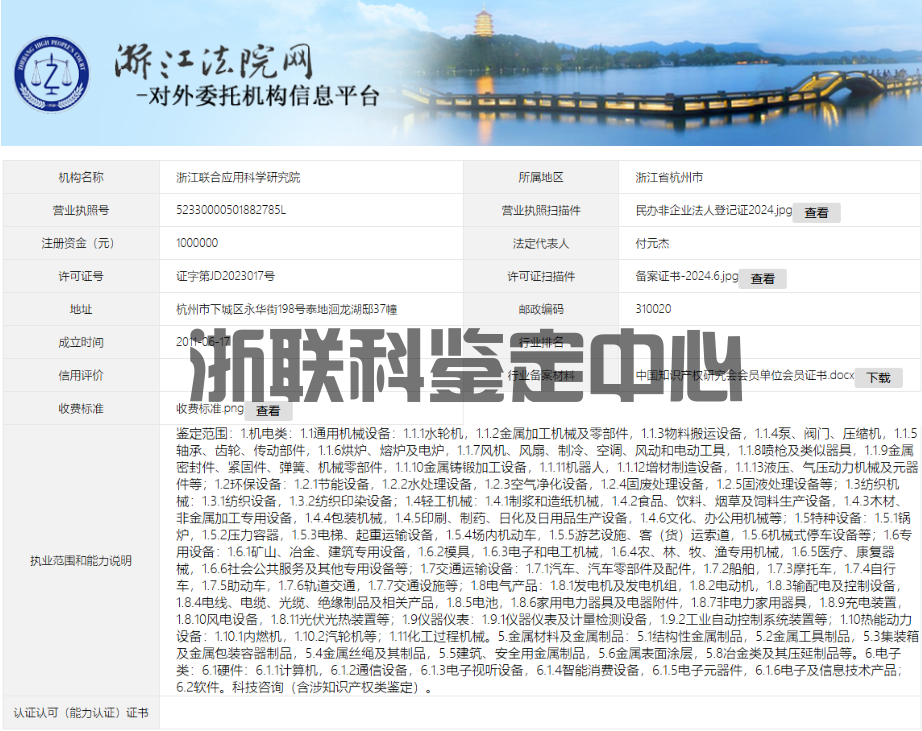
Task: Click the 邮政编码 label cell
Action: click(x=541, y=309)
